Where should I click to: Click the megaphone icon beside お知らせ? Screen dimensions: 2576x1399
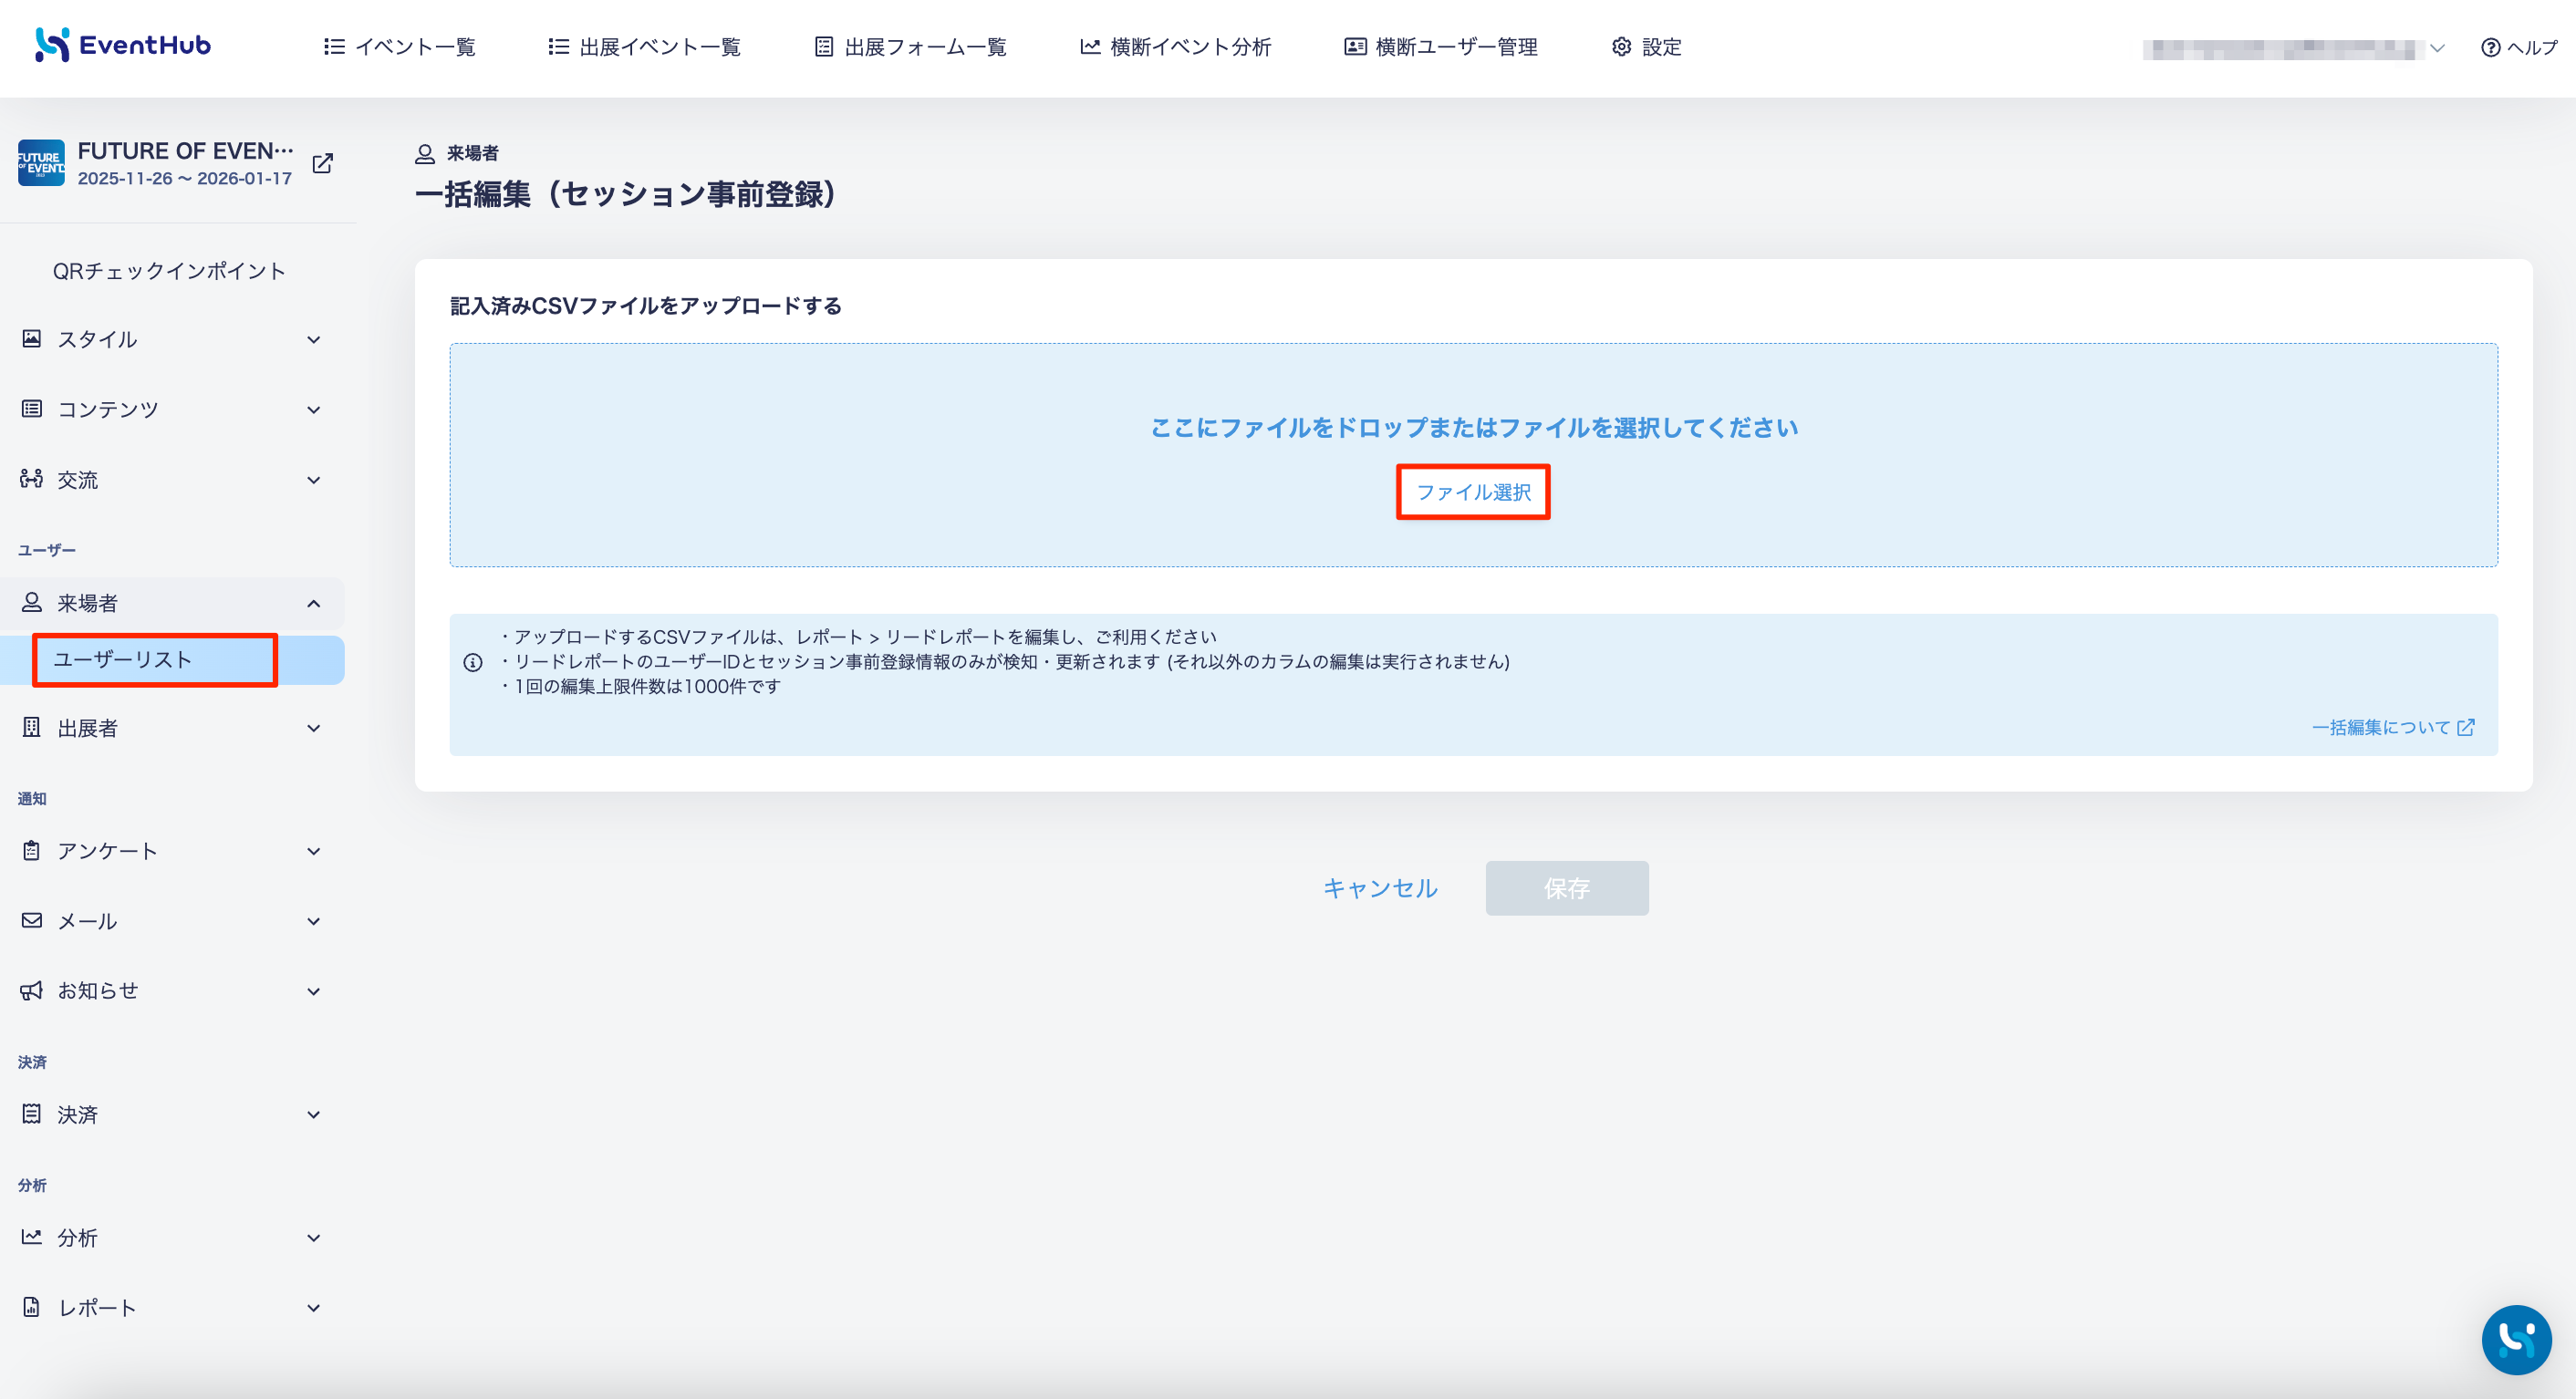(x=32, y=991)
